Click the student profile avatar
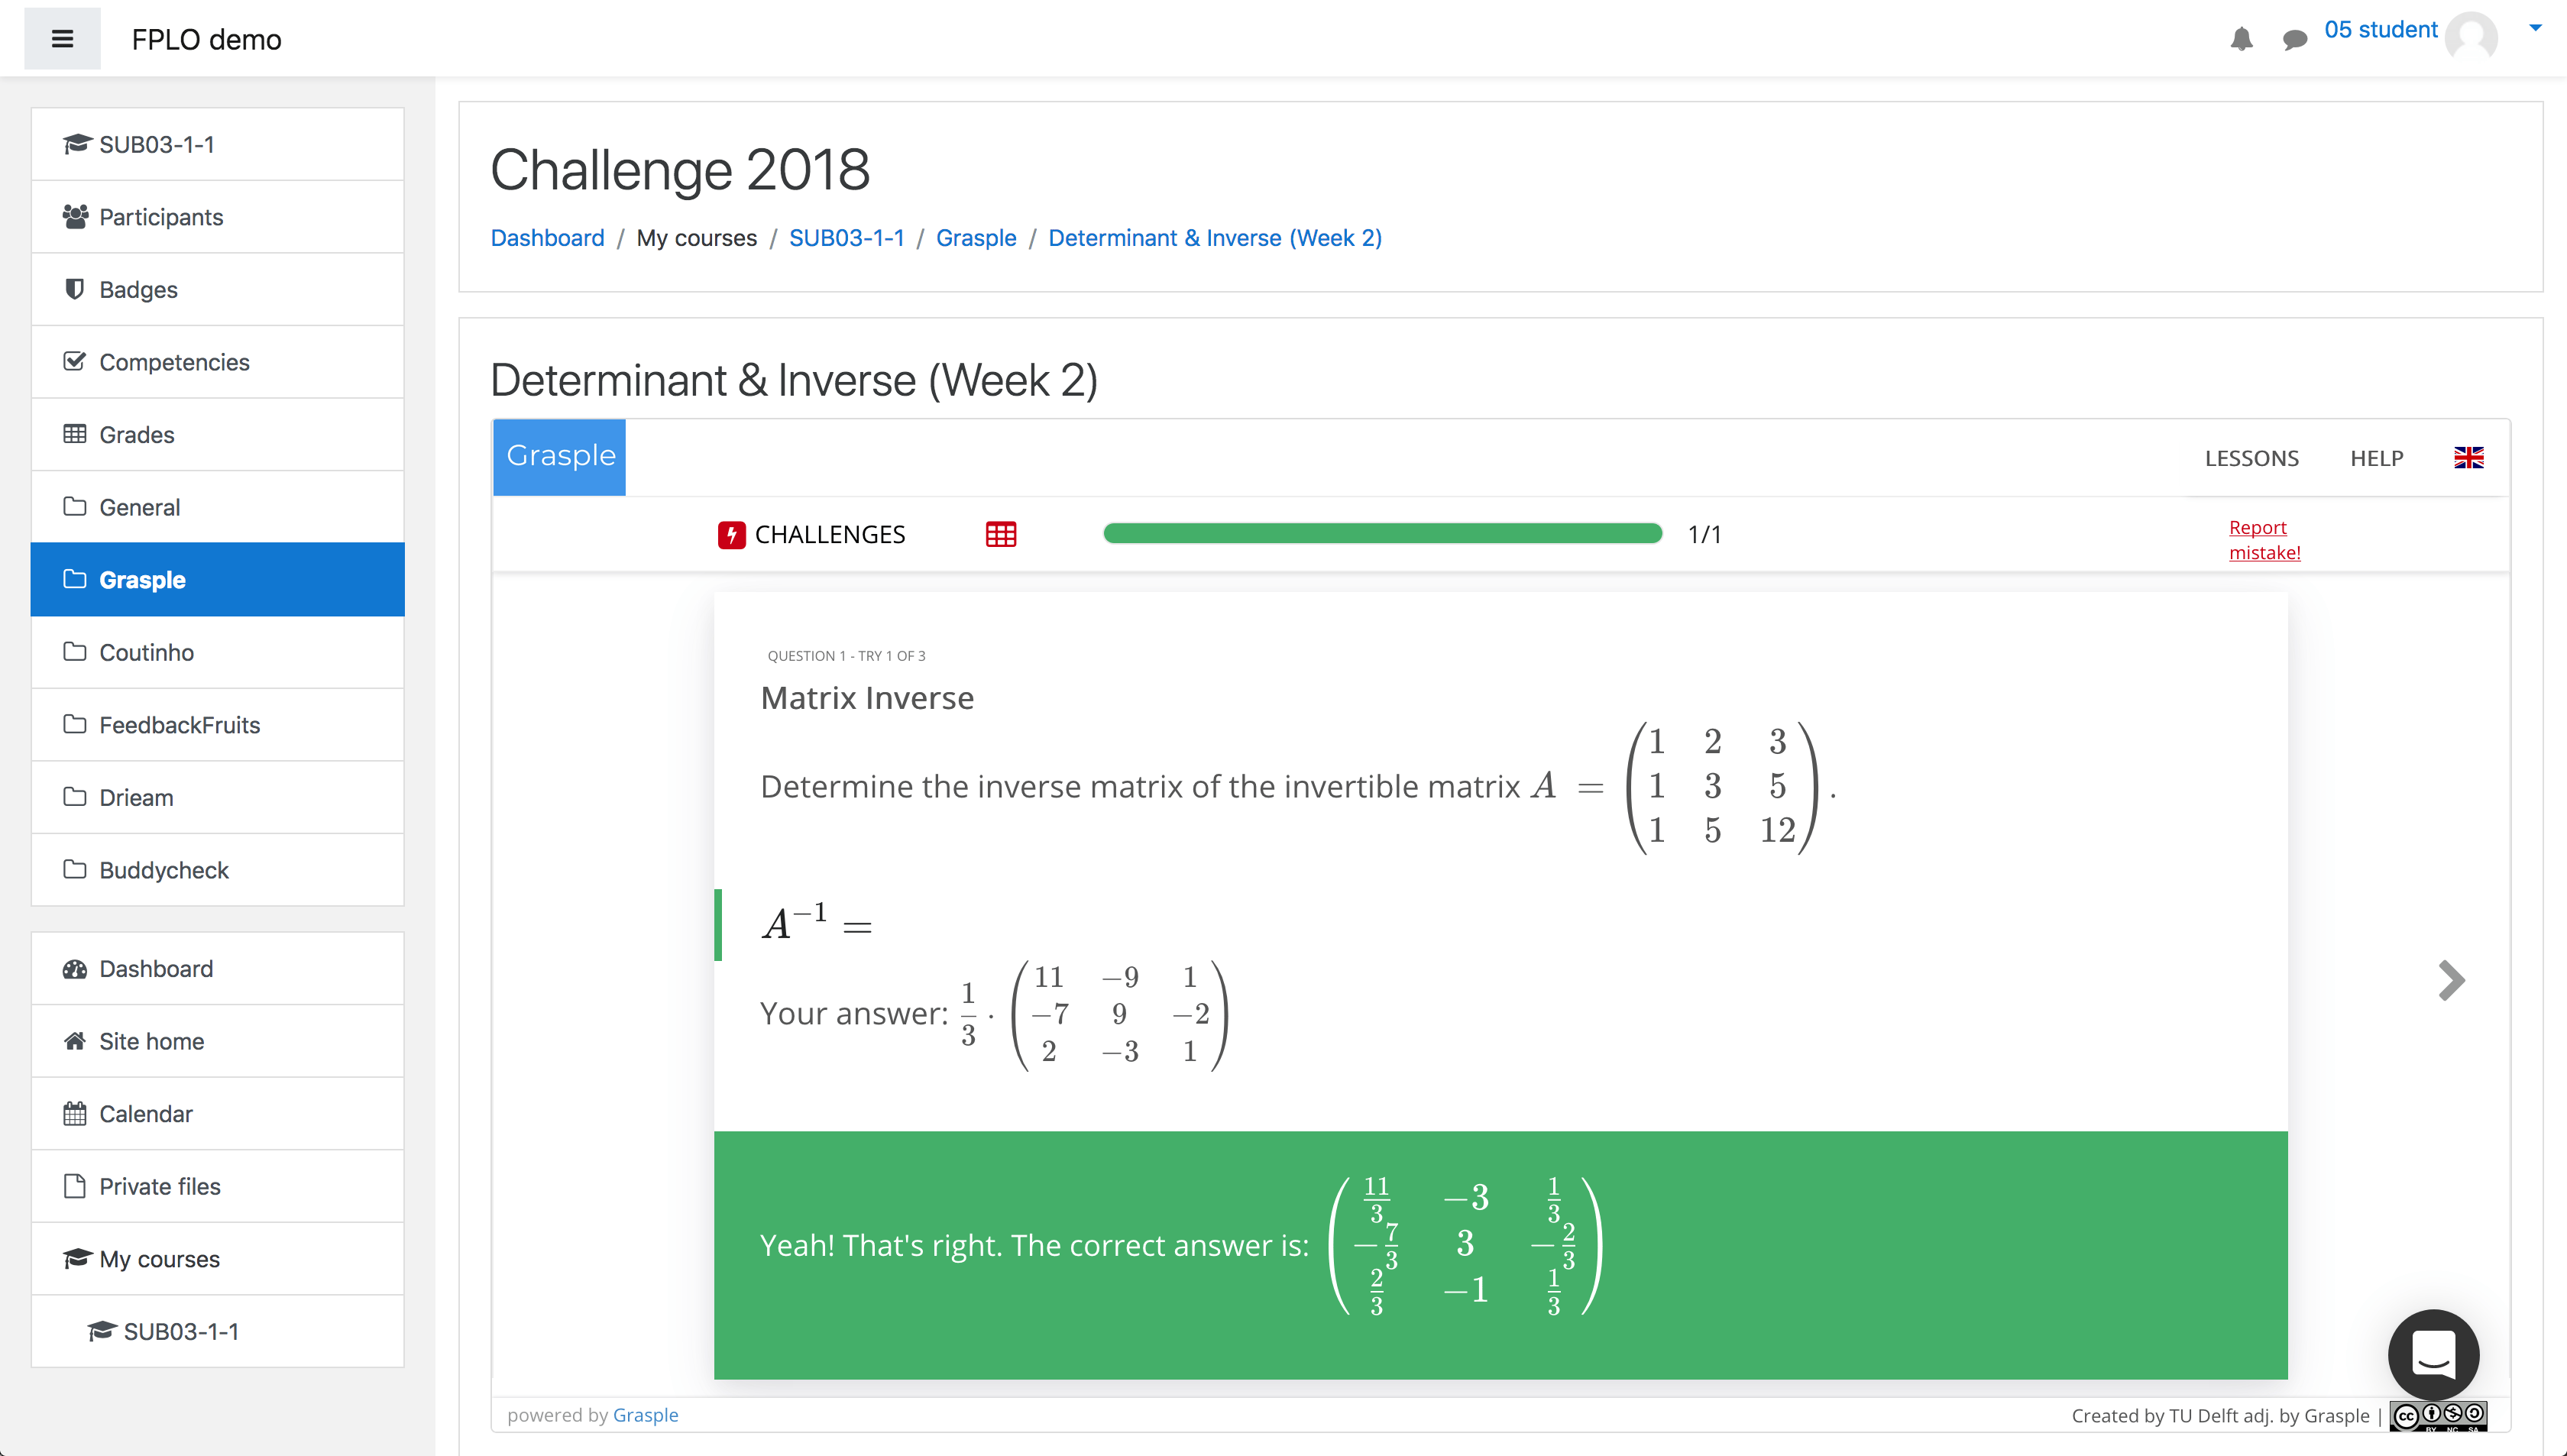The height and width of the screenshot is (1456, 2567). 2471,38
